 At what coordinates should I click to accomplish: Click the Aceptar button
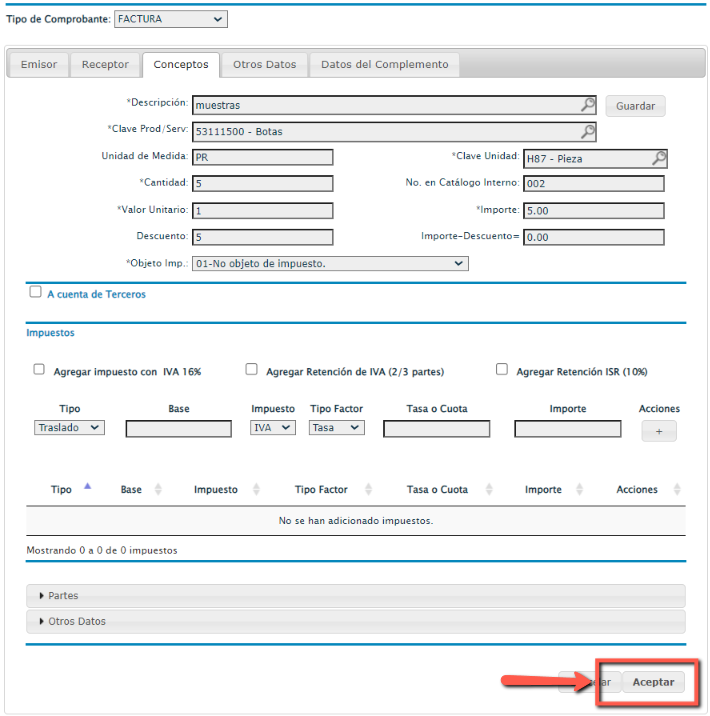click(x=653, y=682)
